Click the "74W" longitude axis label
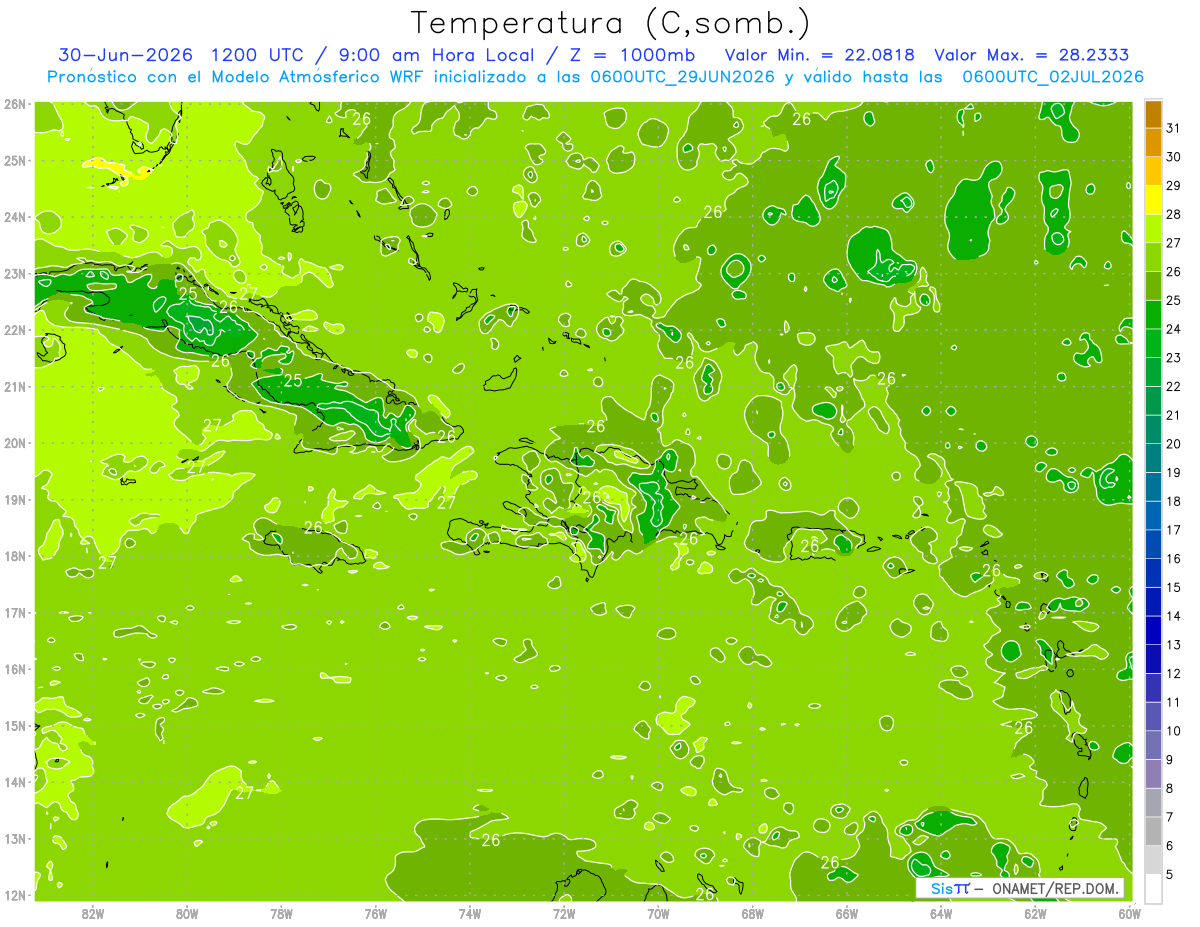The image size is (1200, 927). click(x=470, y=913)
